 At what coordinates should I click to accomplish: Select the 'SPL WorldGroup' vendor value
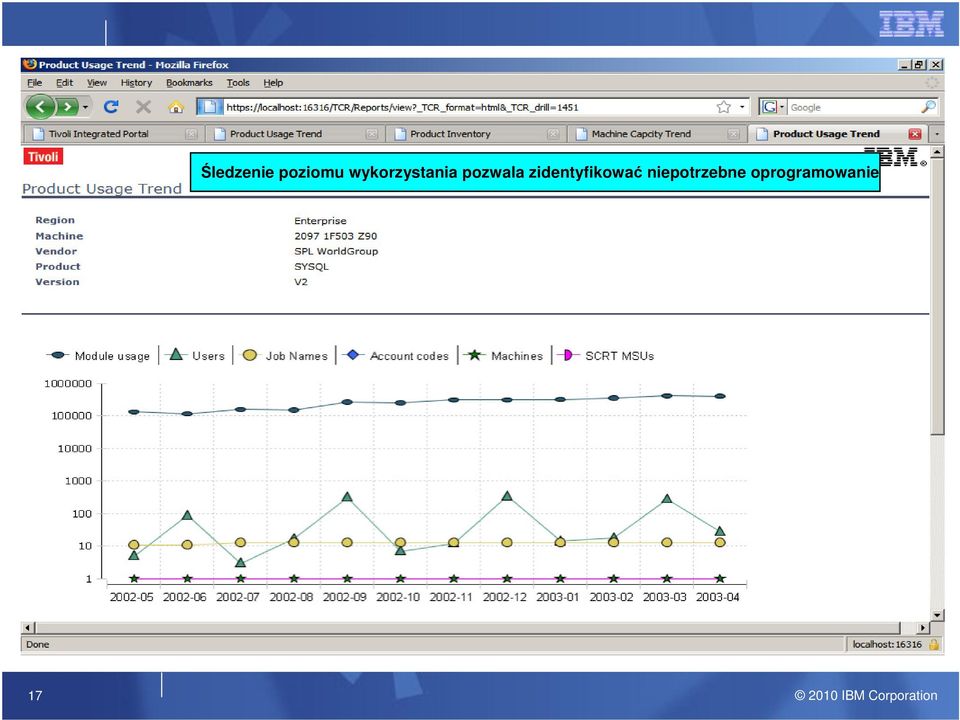point(336,251)
